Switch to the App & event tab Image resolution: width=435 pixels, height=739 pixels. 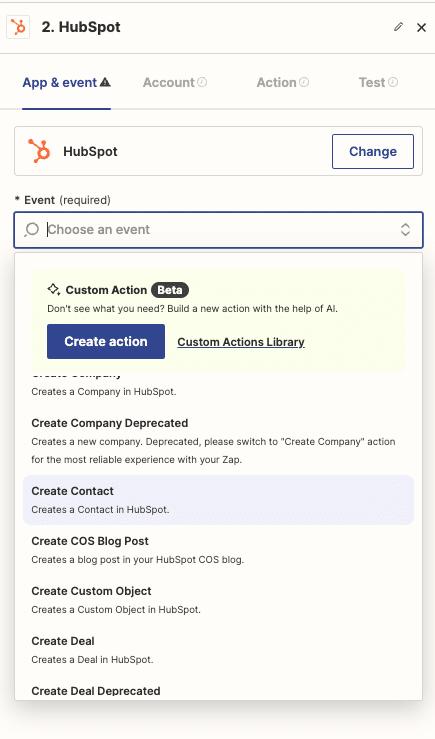[x=66, y=82]
